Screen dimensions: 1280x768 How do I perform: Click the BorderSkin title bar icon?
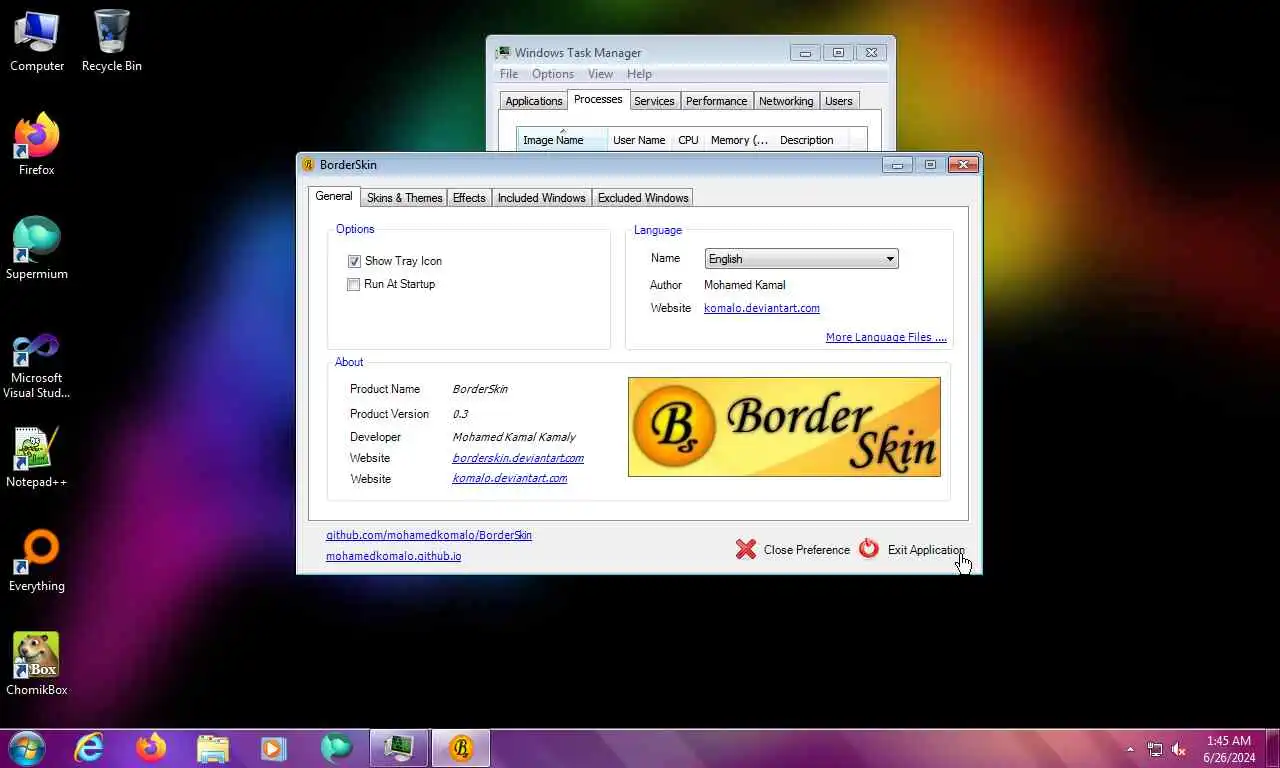(x=309, y=165)
